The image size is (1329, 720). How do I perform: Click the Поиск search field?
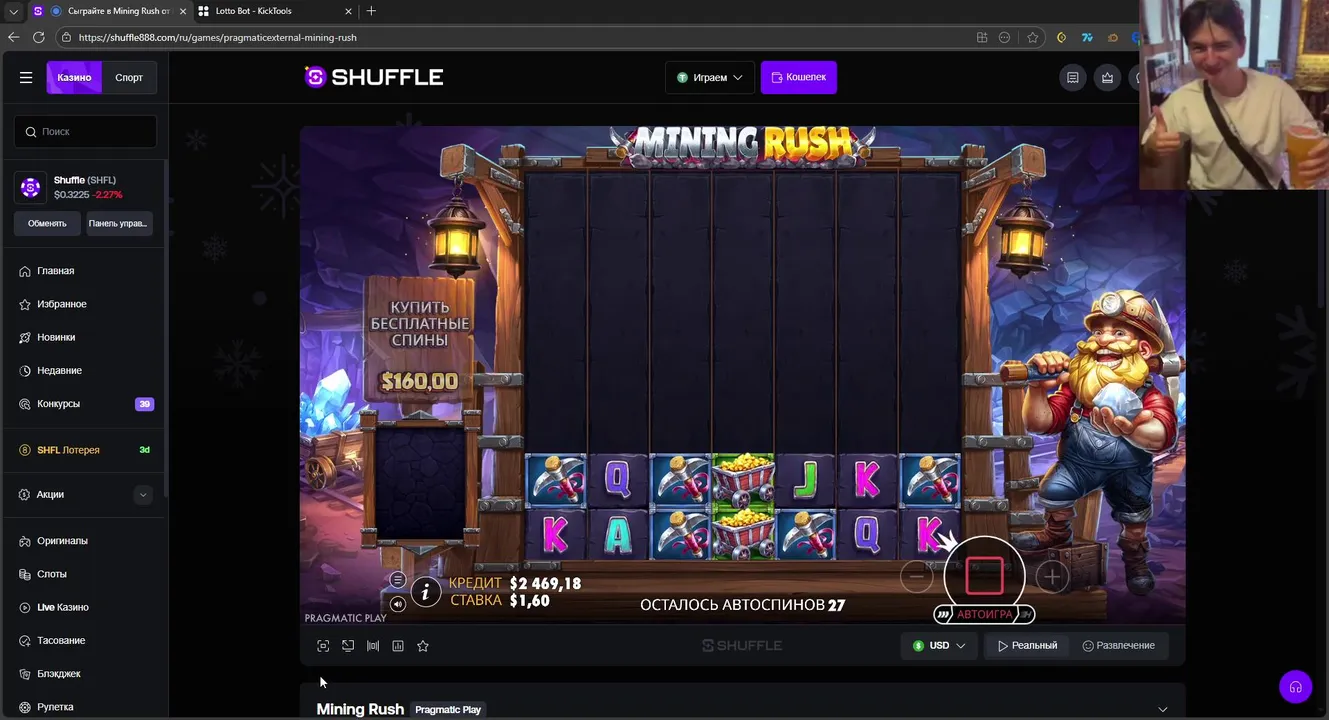point(85,131)
